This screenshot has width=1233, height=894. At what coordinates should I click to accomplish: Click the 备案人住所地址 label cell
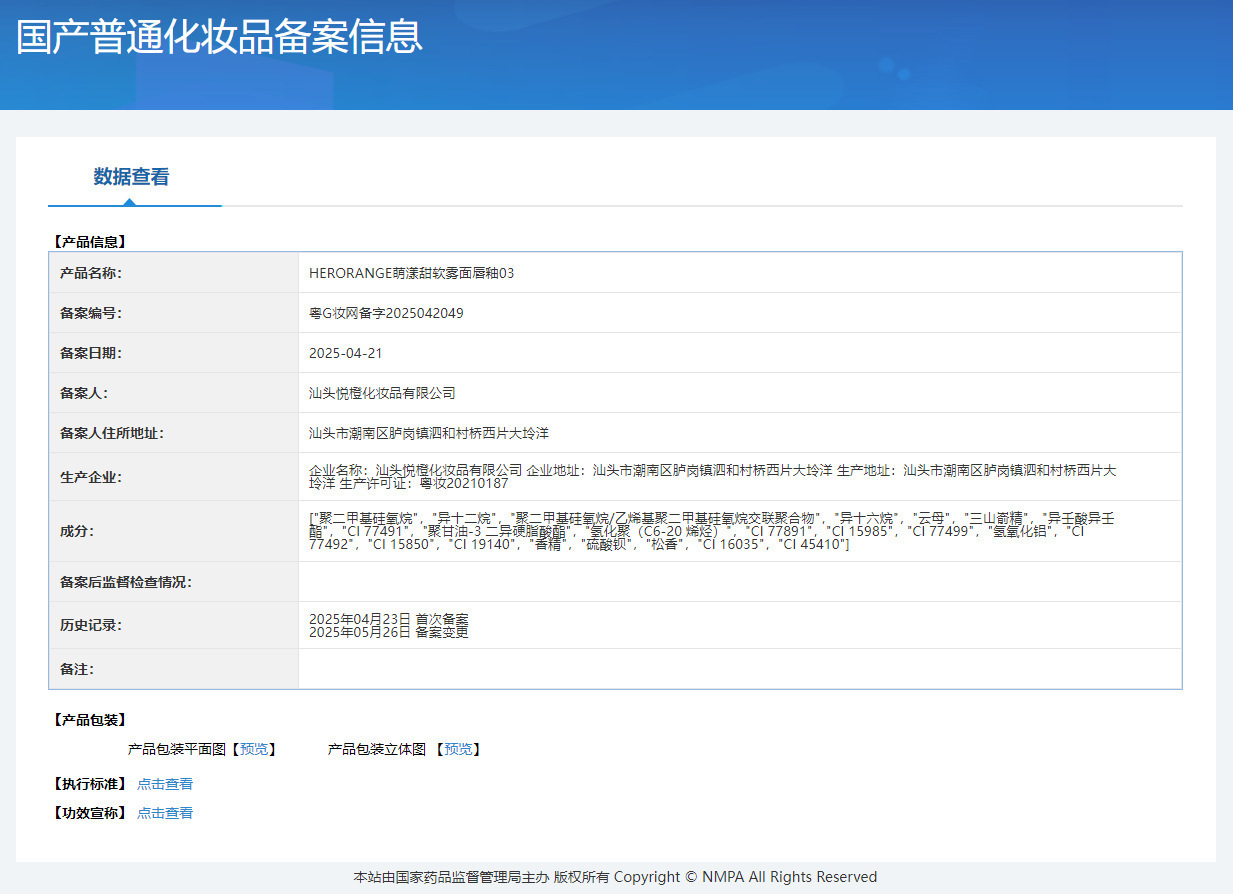[174, 433]
